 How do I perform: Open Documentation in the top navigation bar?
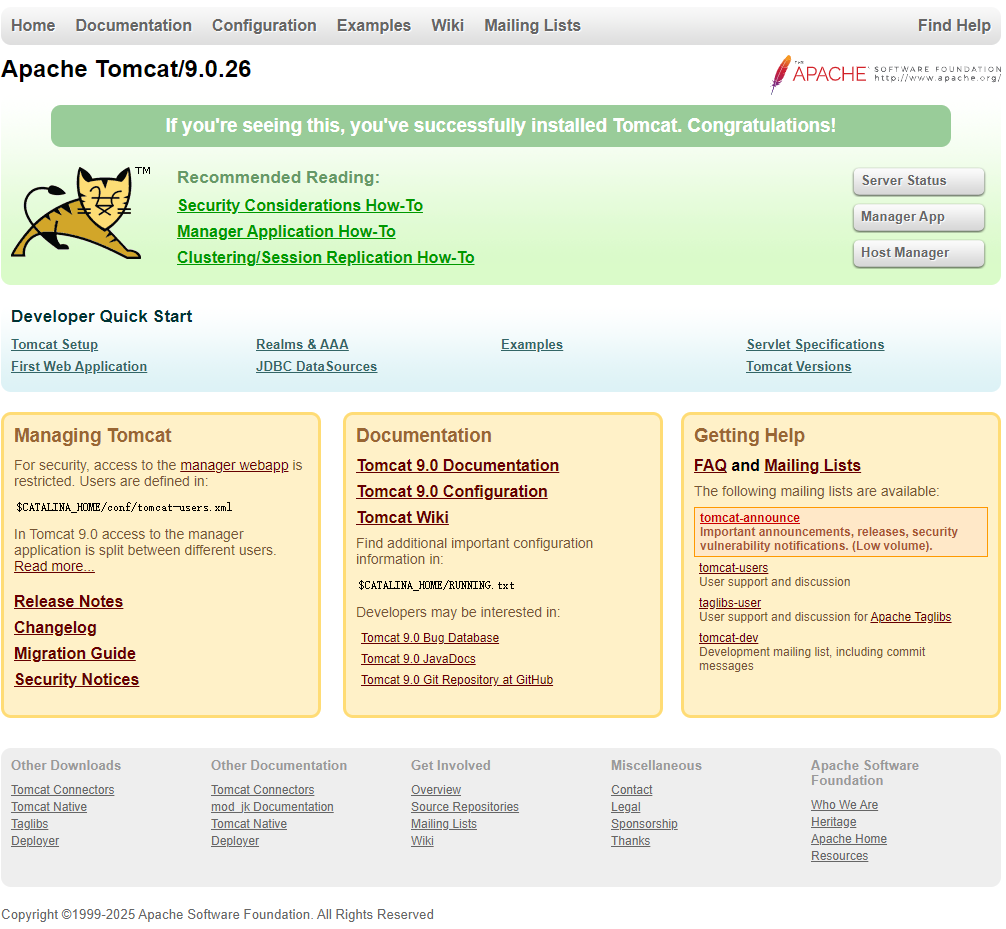coord(133,25)
